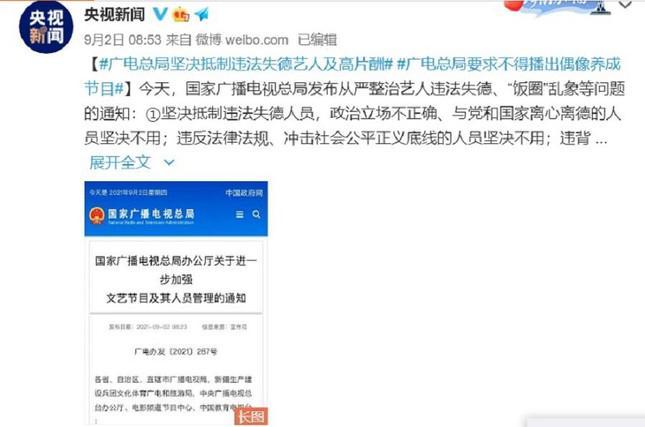
Task: Click the orange crown membership icon
Action: pyautogui.click(x=181, y=15)
